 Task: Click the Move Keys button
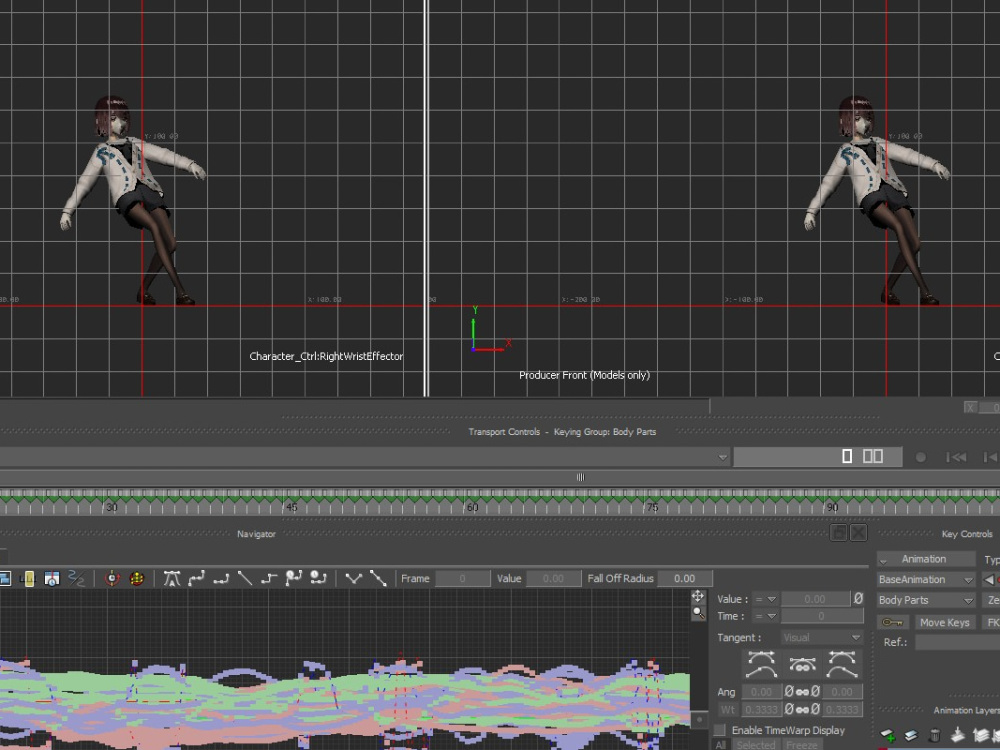[945, 622]
